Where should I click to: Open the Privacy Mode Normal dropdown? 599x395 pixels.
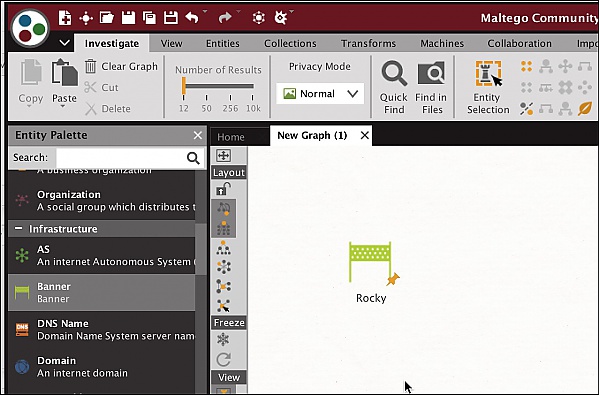click(320, 94)
